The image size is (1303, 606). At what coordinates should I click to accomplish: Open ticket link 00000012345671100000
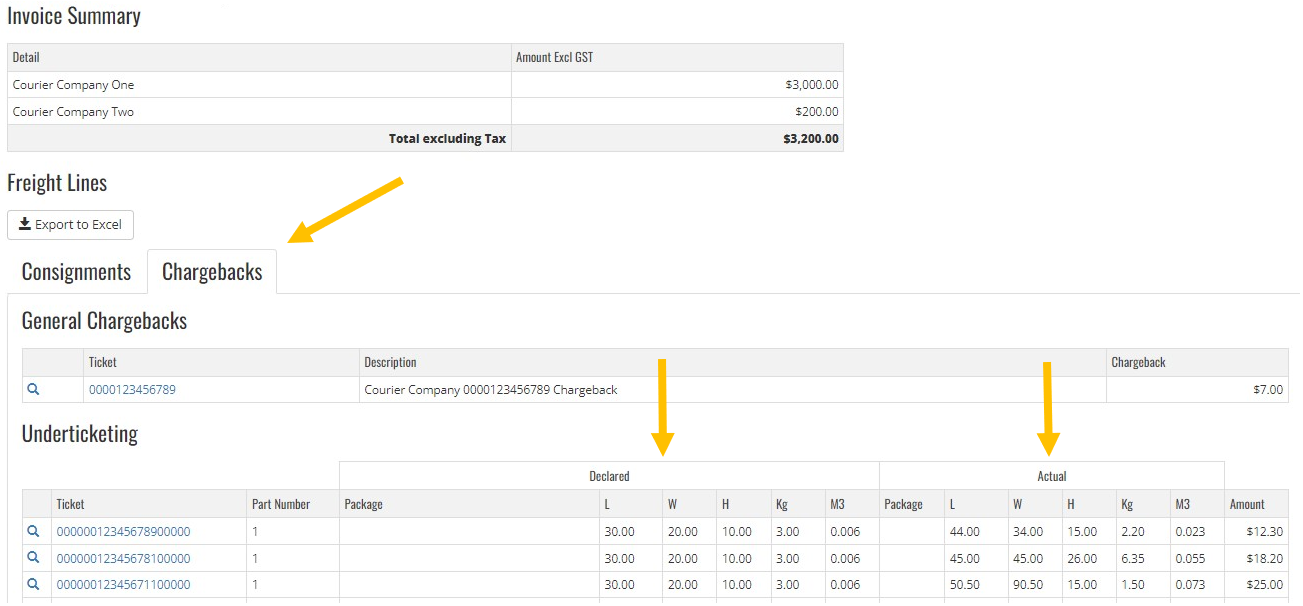[123, 585]
